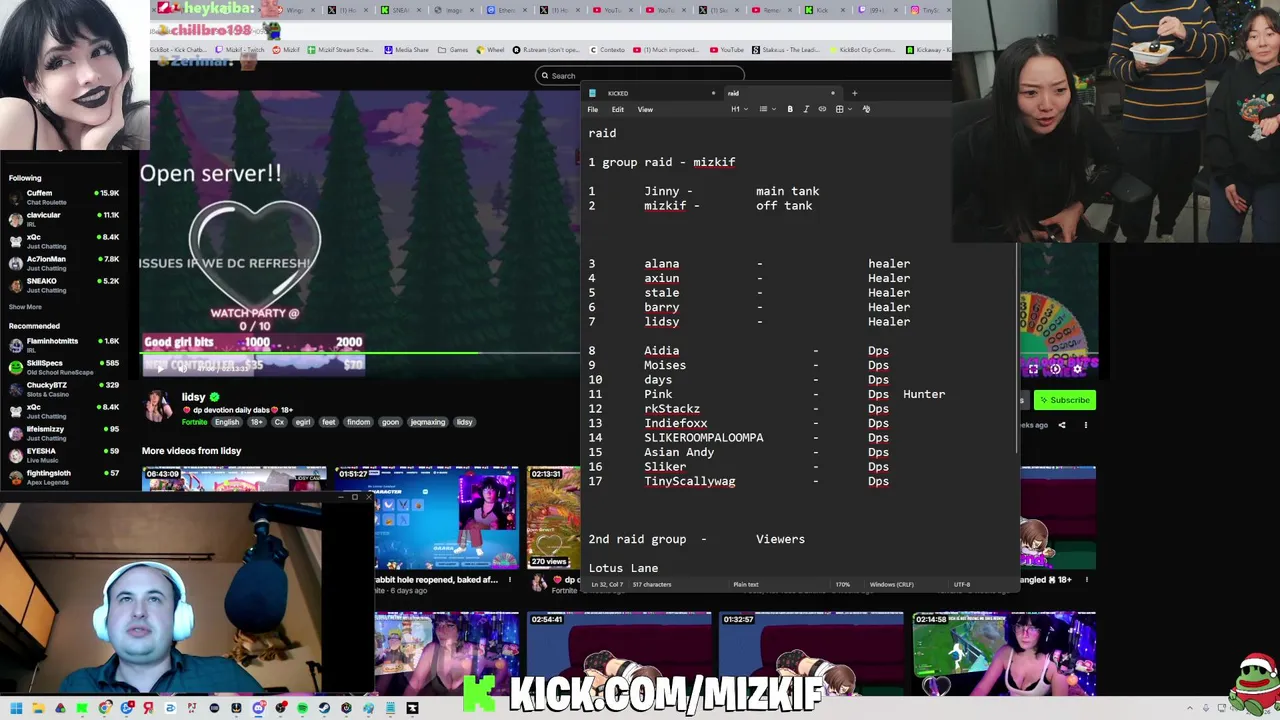This screenshot has width=1280, height=720.
Task: Open Discord from the taskbar
Action: pos(258,708)
